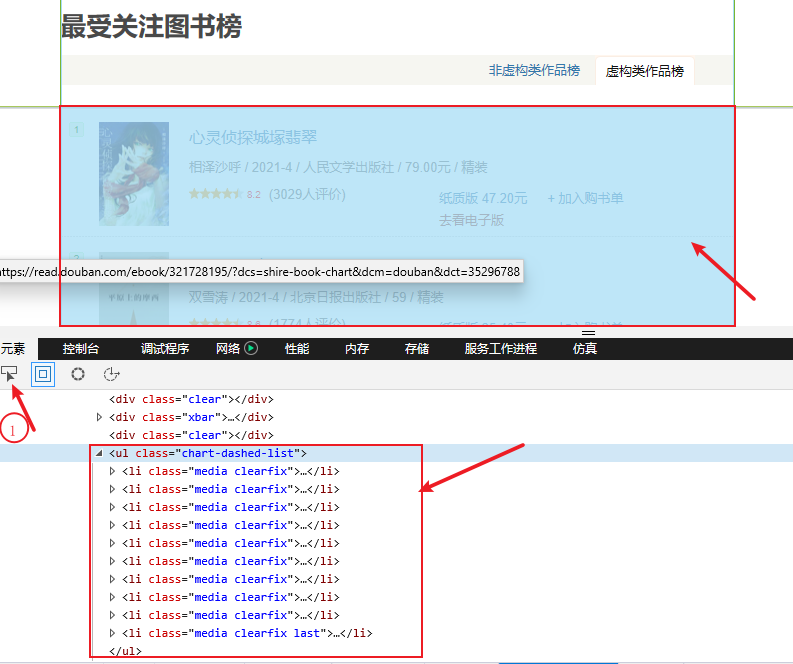Click the (3029人评价) rating count

307,194
